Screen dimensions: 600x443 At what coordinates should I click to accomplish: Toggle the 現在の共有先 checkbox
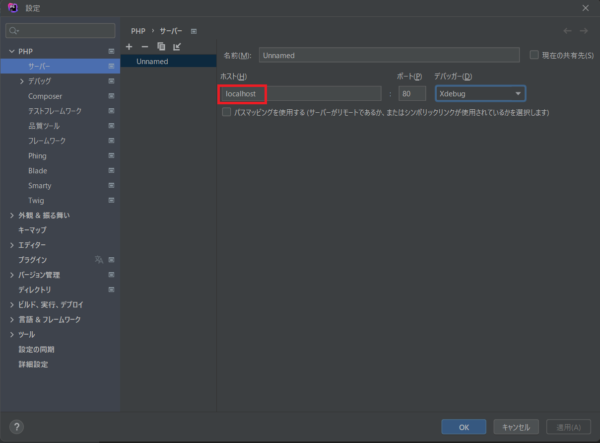pyautogui.click(x=534, y=55)
